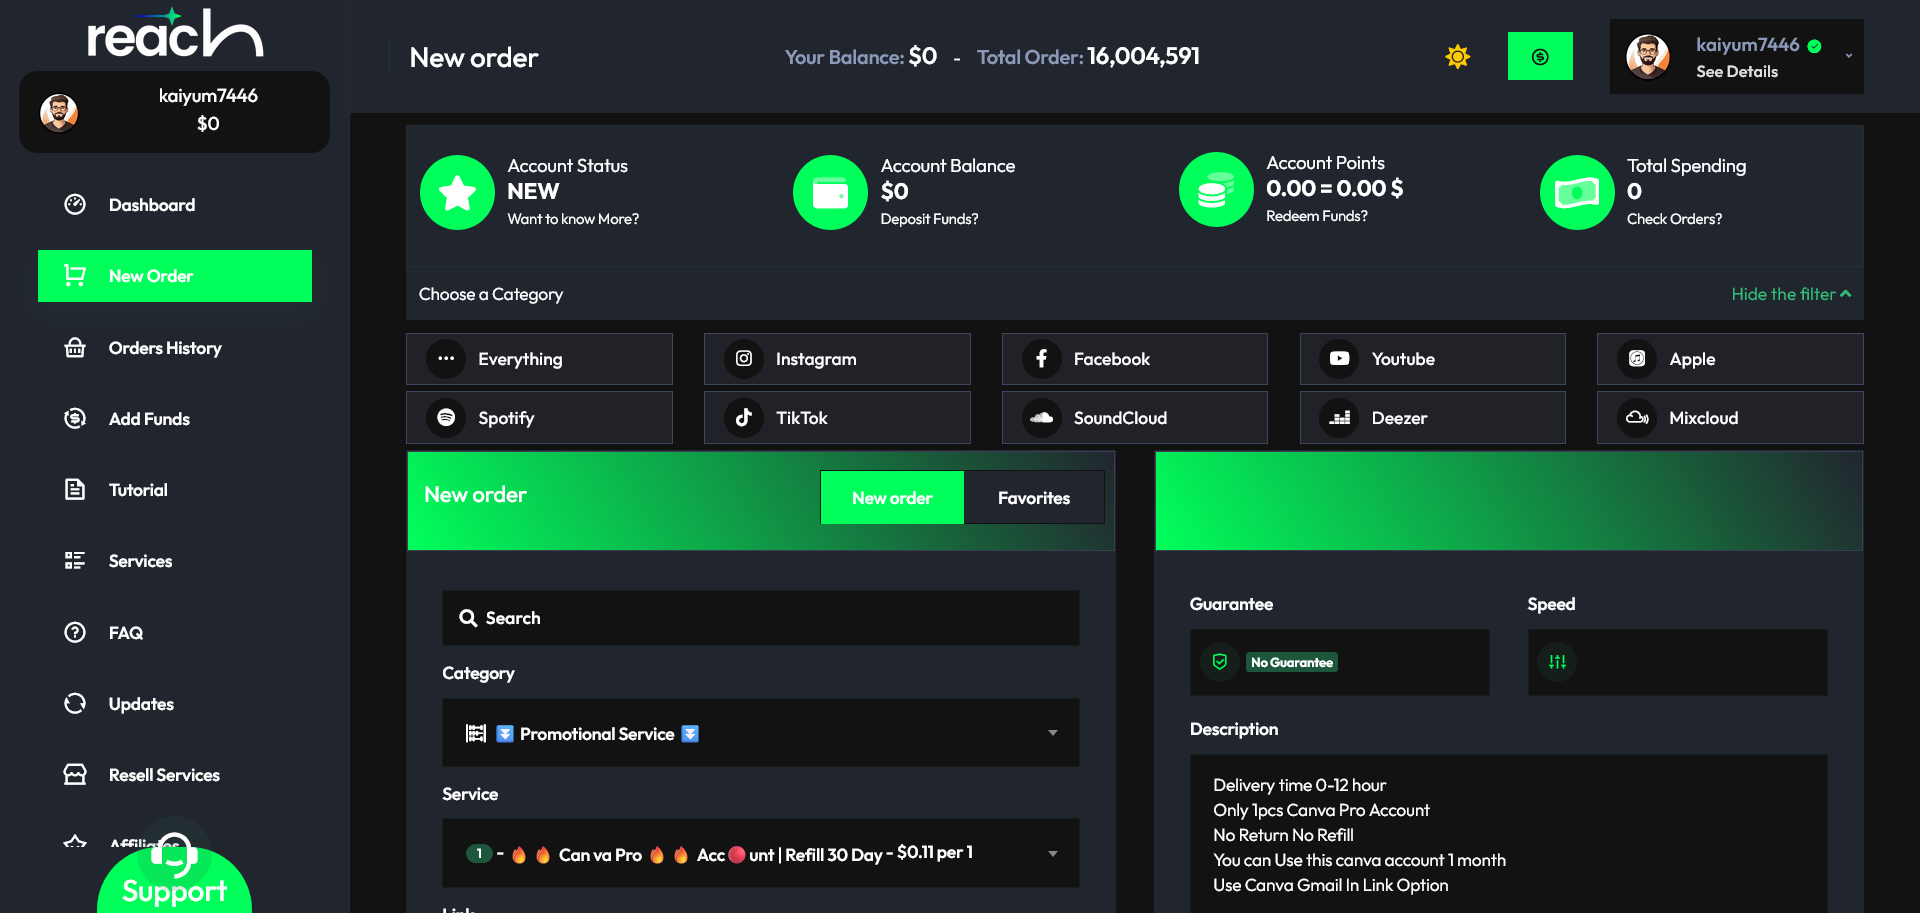
Task: Click the Guarantee shield icon
Action: point(1220,662)
